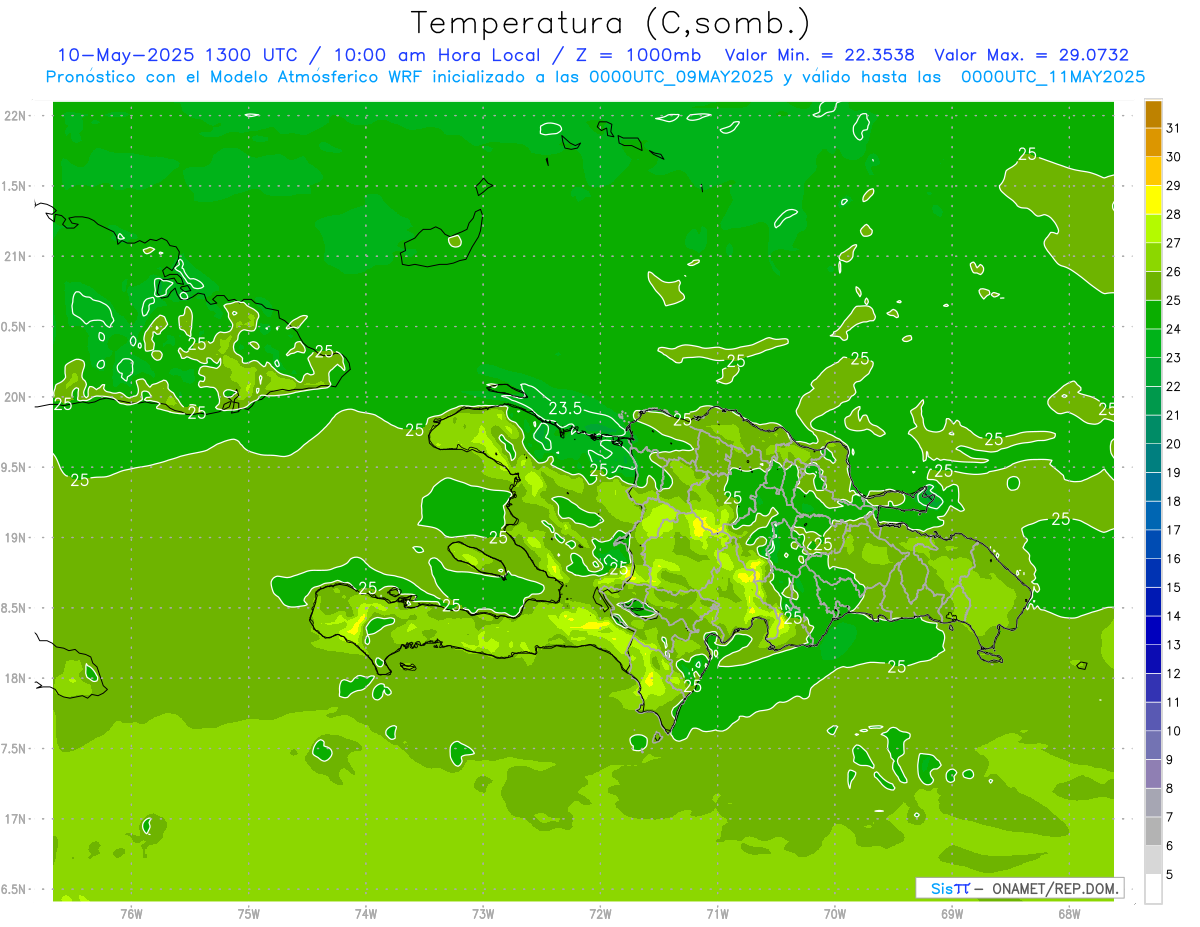Click the '72W' longitude axis label

[600, 914]
